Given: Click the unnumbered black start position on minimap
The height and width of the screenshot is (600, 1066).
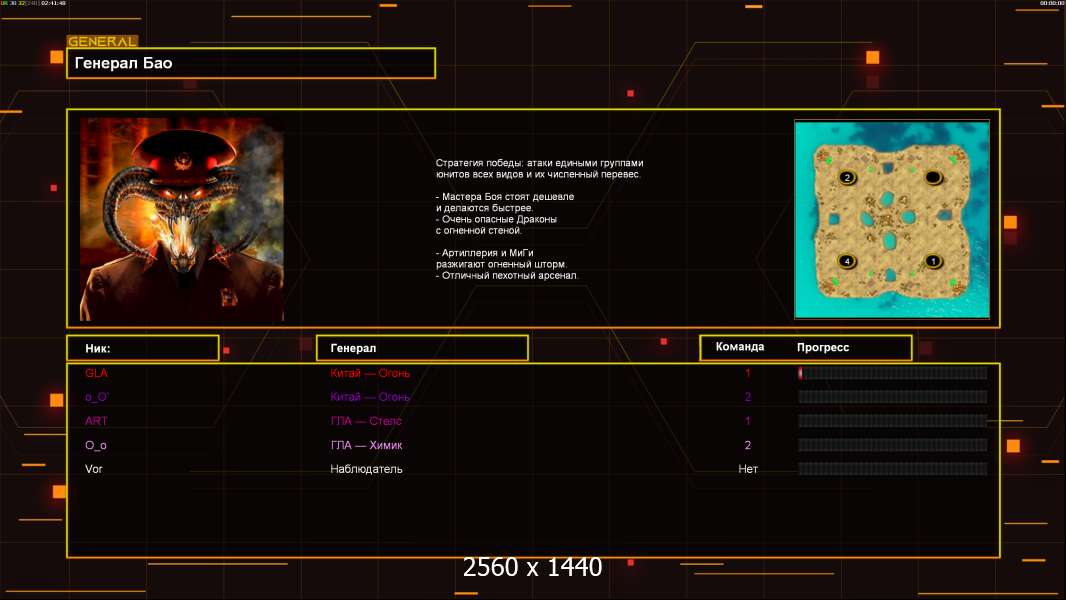Looking at the screenshot, I should point(933,178).
